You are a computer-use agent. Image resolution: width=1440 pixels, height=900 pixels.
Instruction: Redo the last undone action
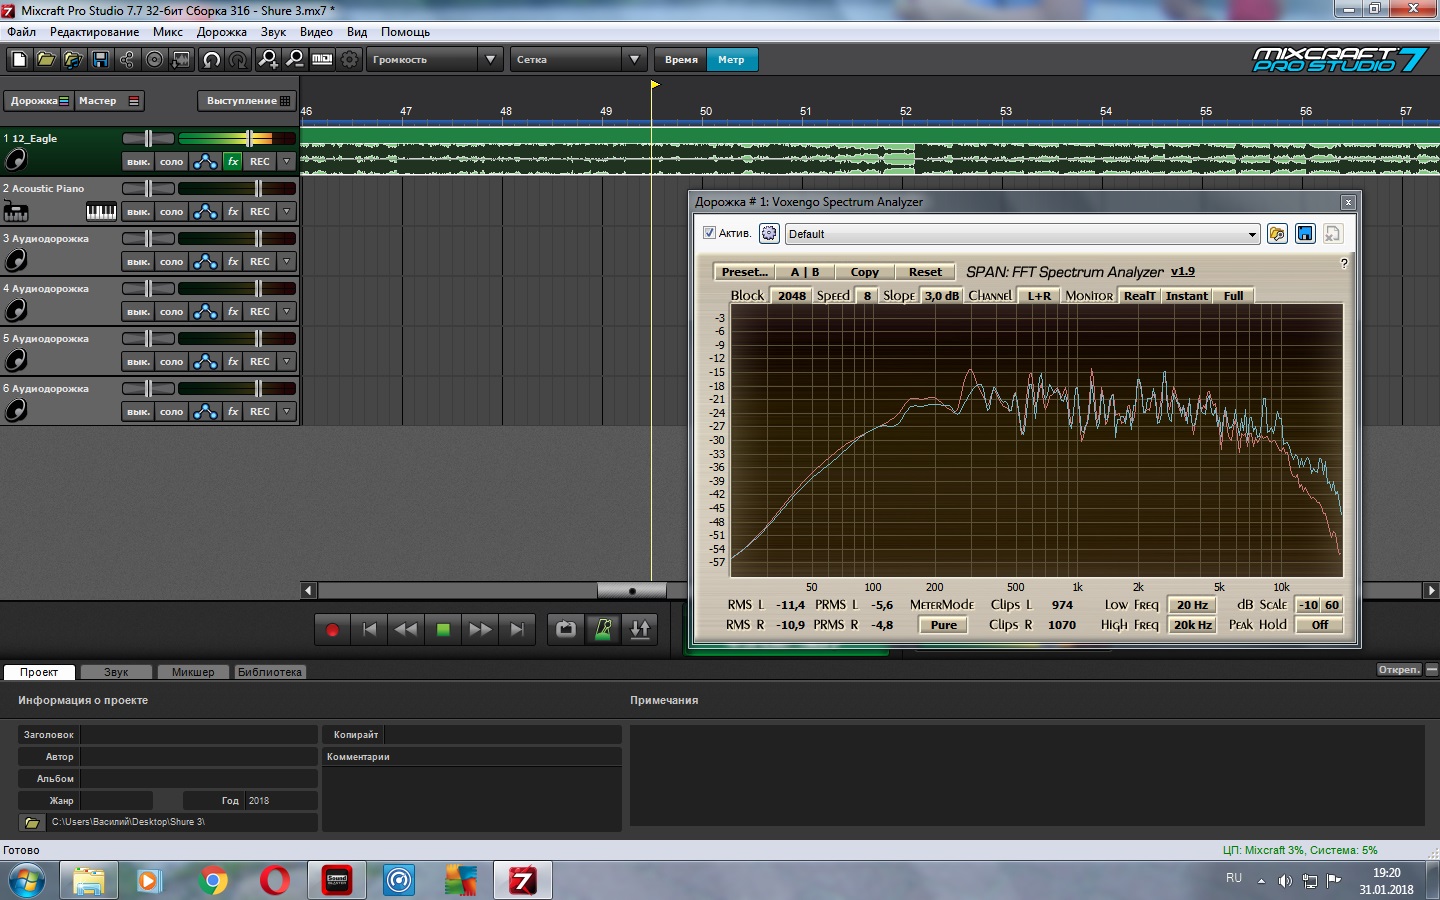pyautogui.click(x=238, y=60)
